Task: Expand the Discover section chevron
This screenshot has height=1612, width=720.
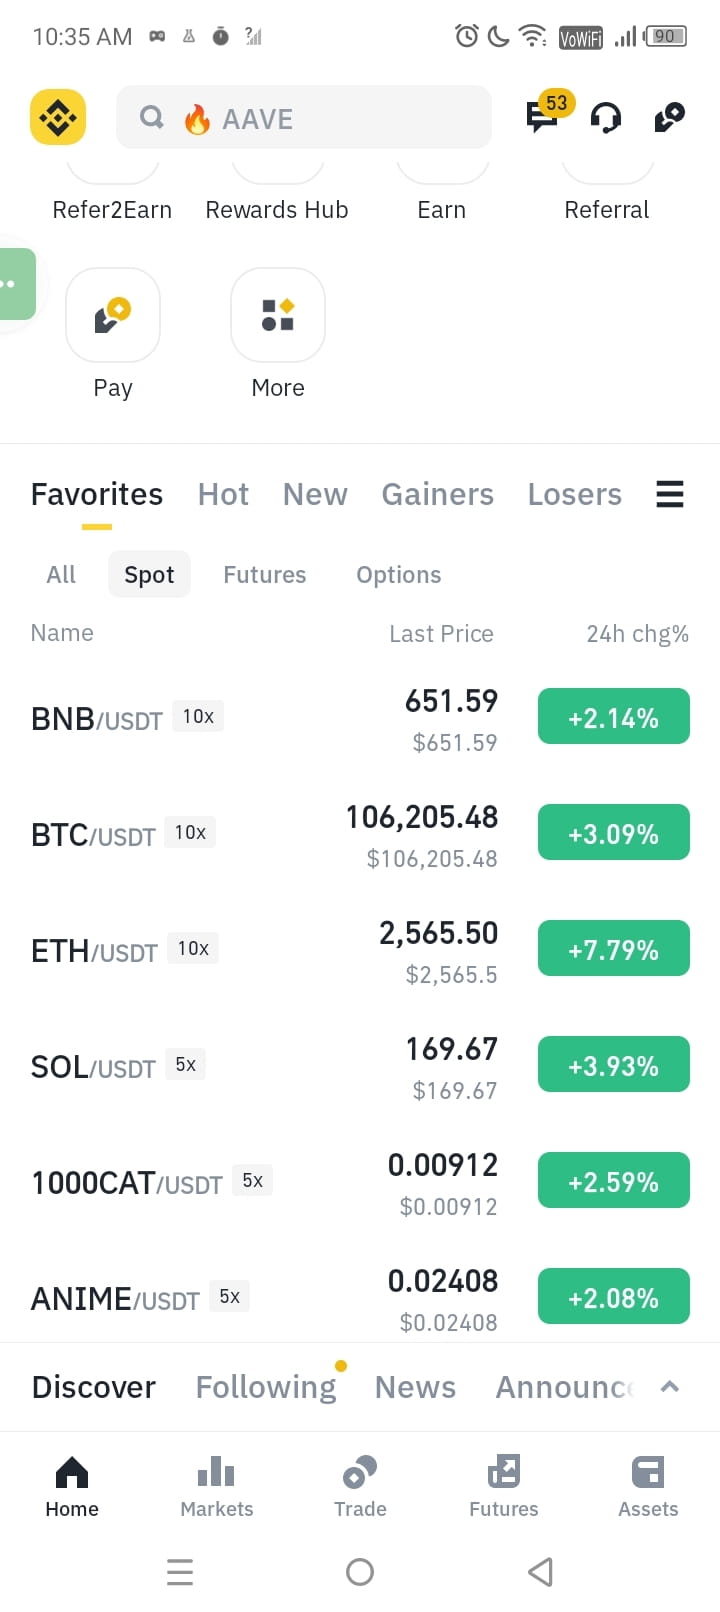Action: tap(670, 1386)
